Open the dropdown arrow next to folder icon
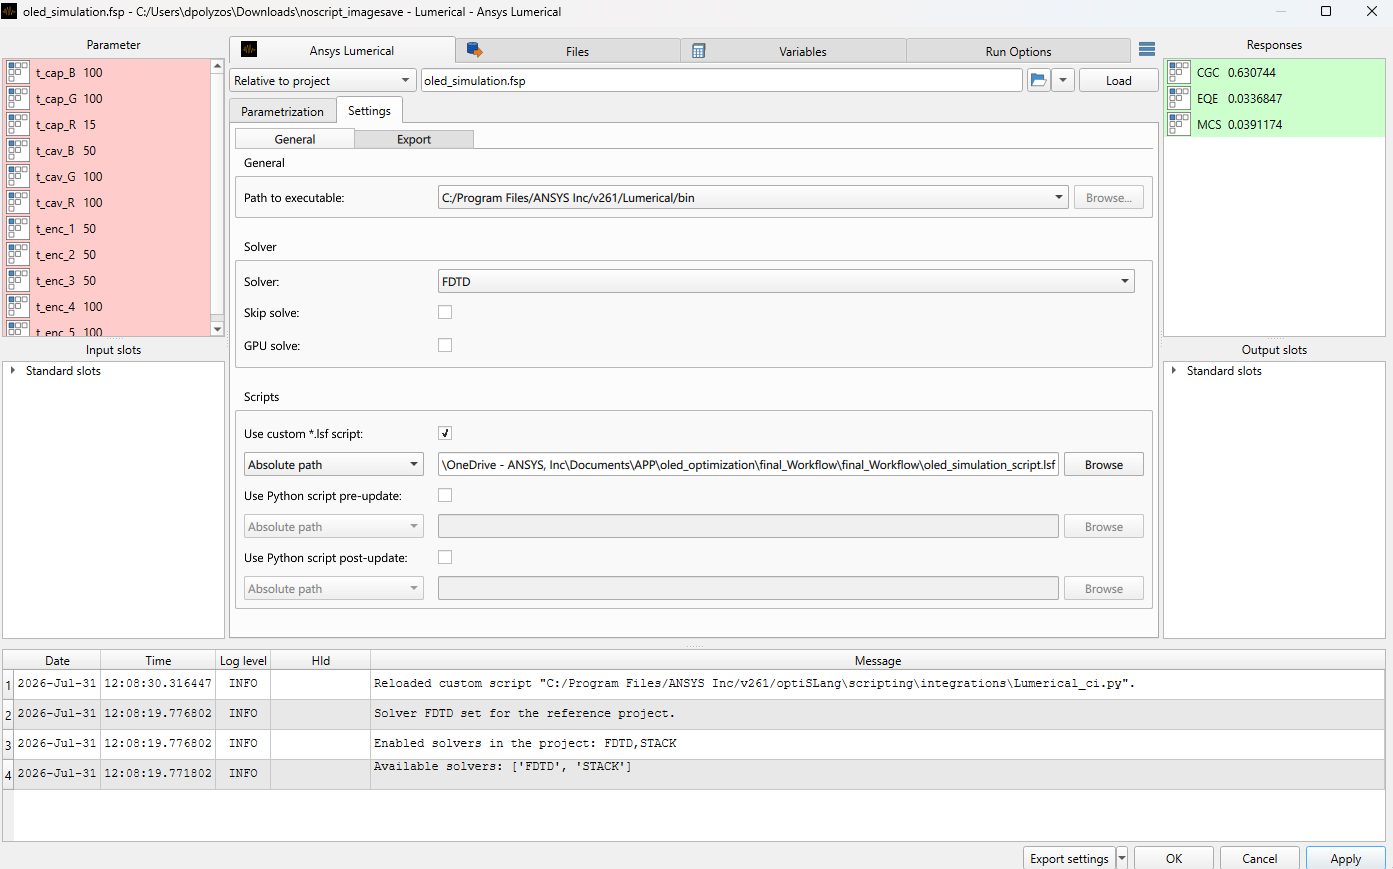The image size is (1393, 869). coord(1063,80)
